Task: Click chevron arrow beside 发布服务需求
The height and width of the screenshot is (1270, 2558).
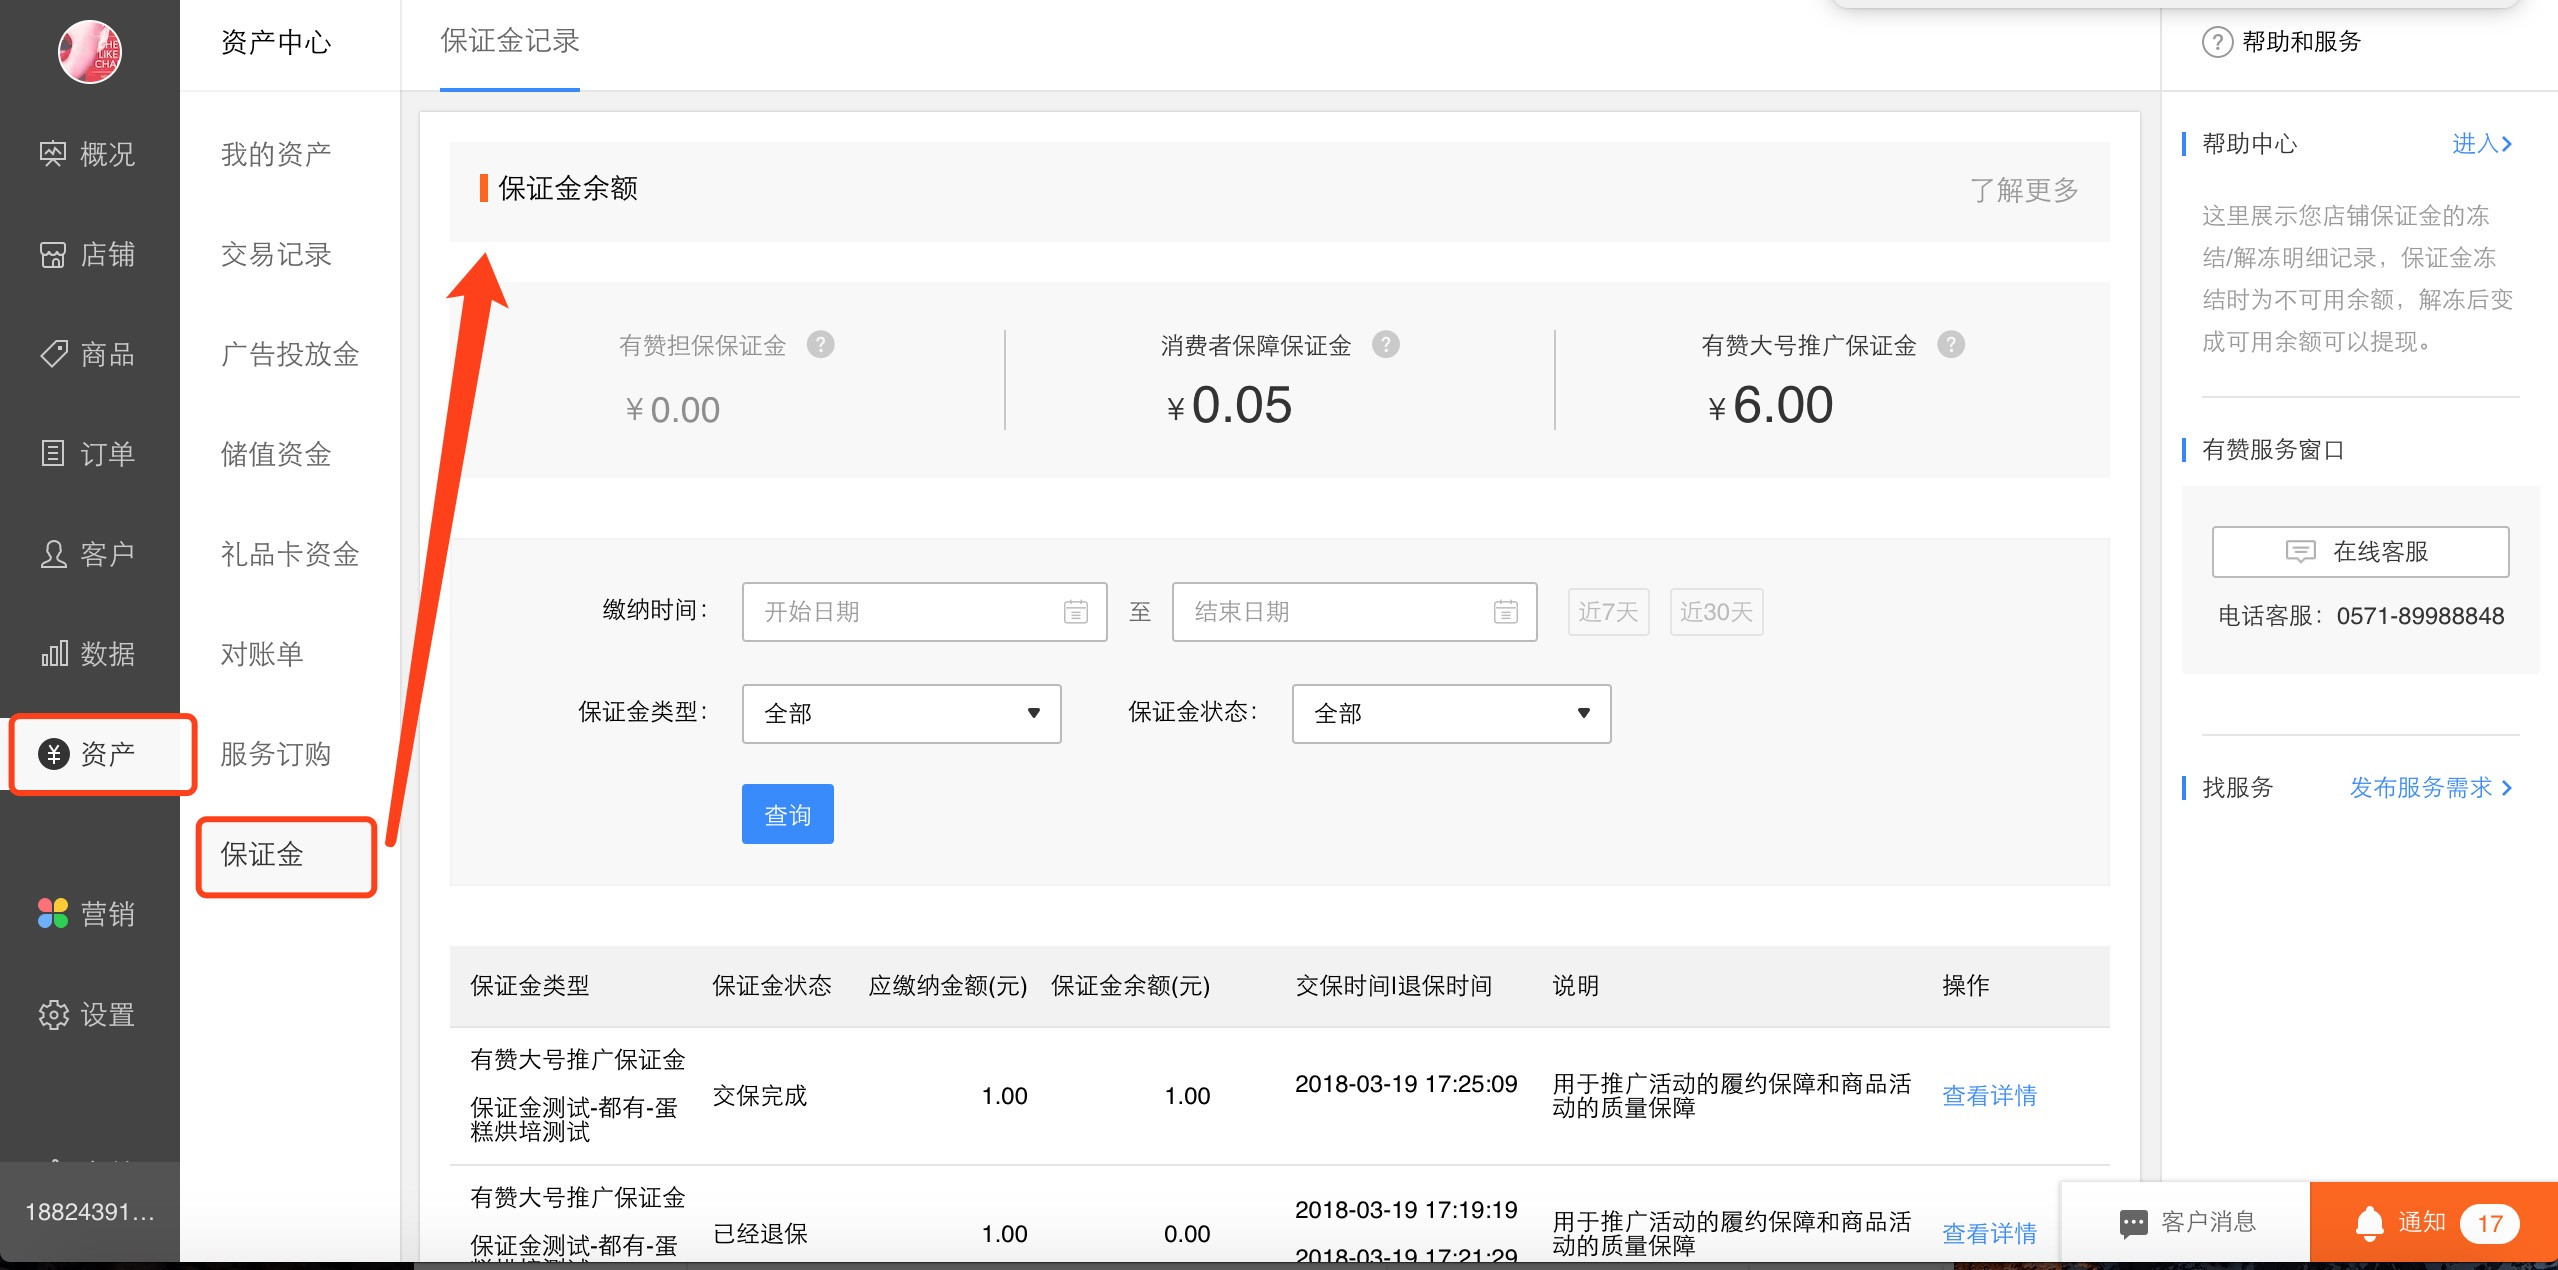Action: (2507, 788)
